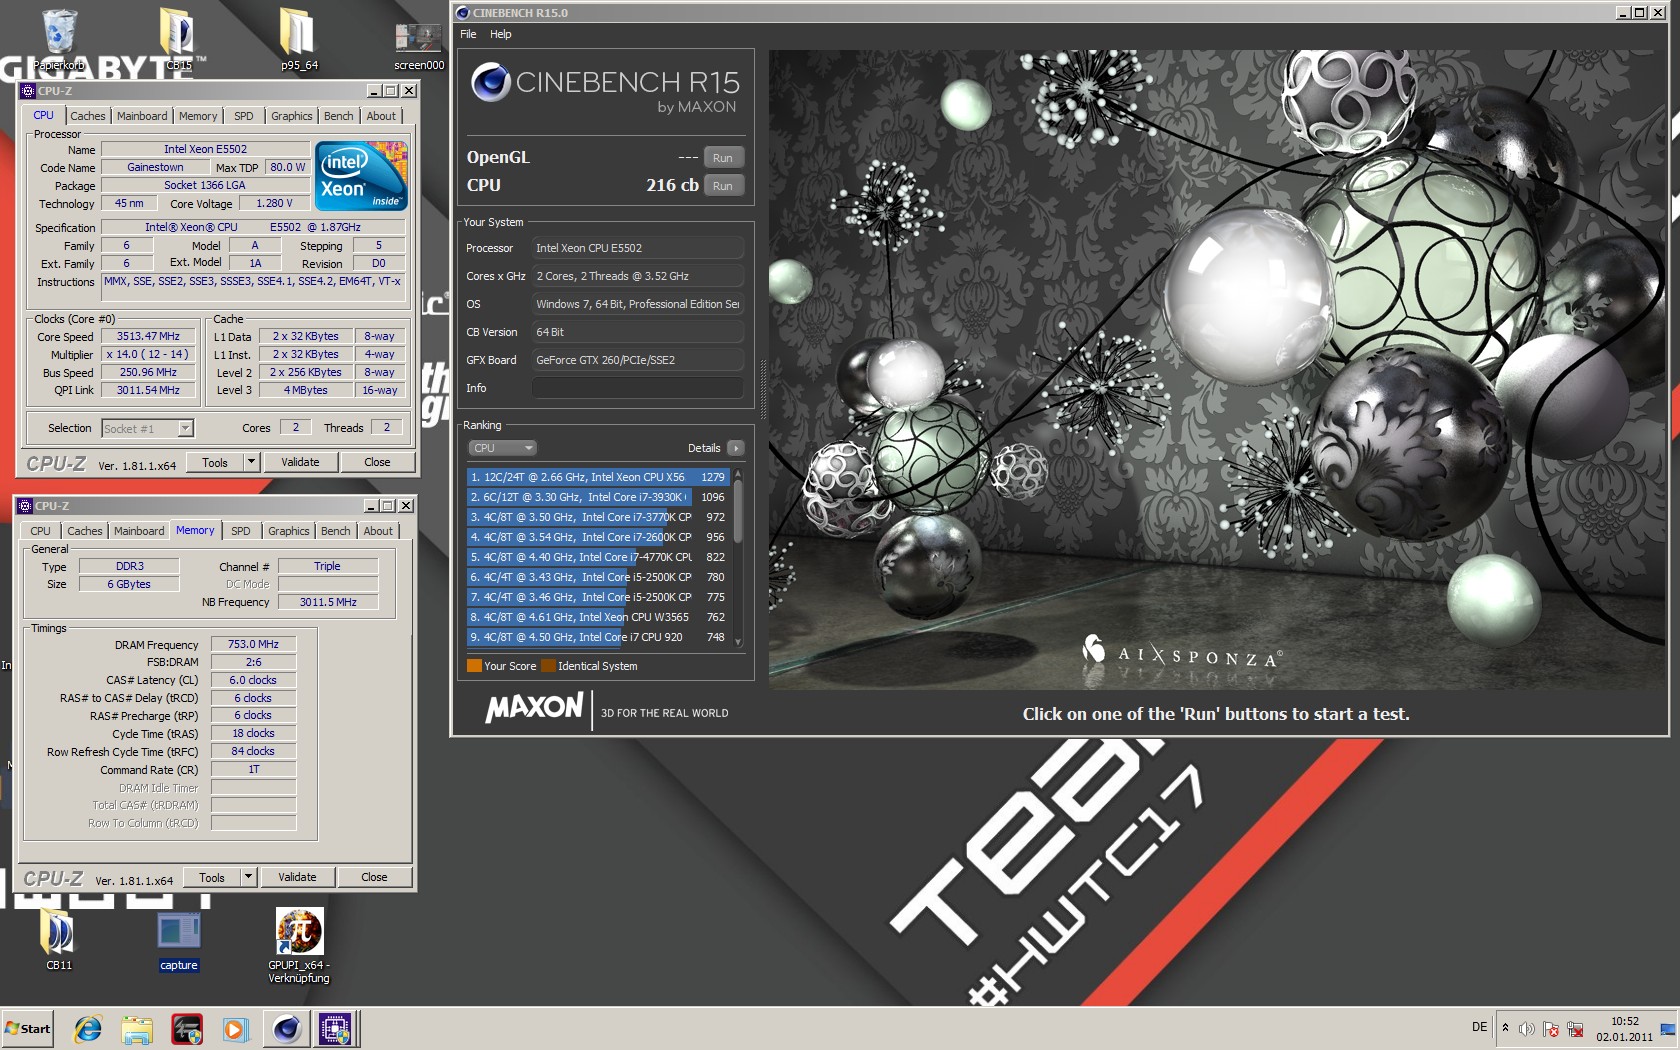Click the network status tray icon

pos(1575,1029)
